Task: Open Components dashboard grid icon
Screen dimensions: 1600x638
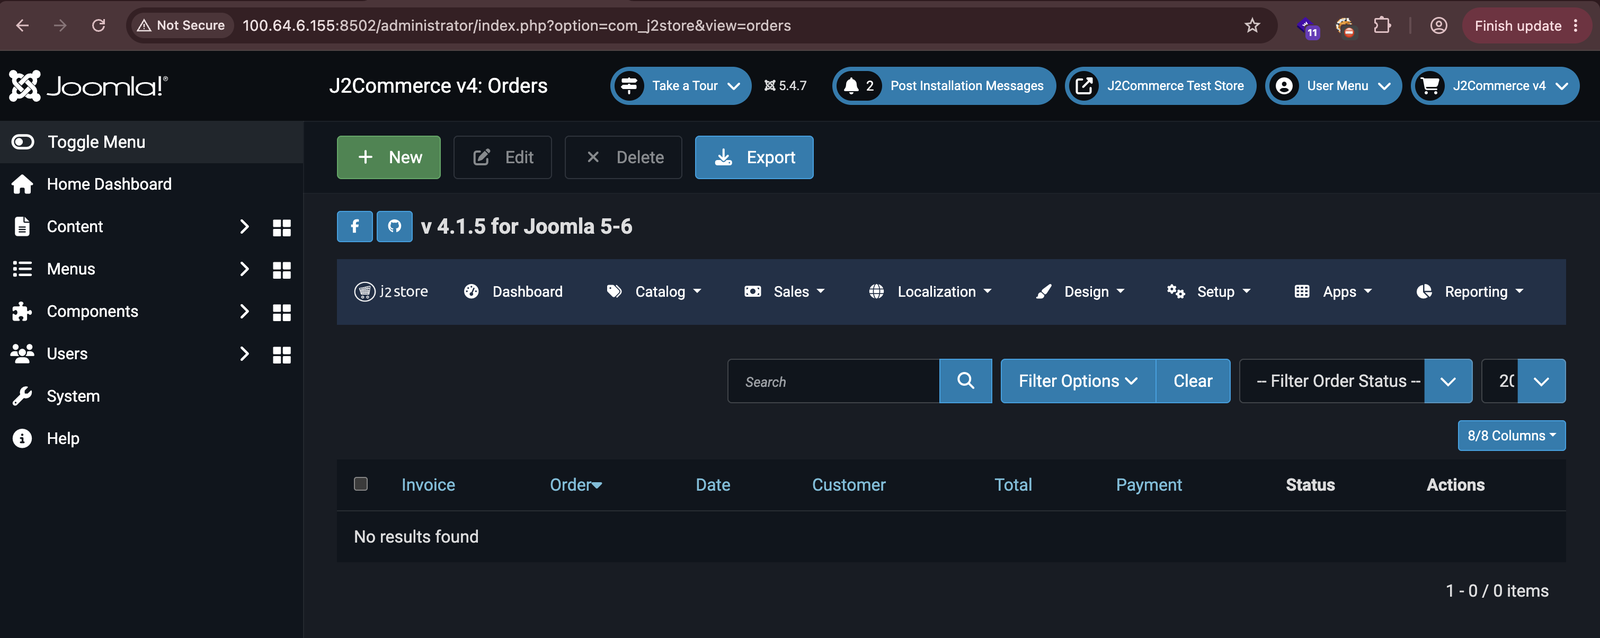Action: pos(282,313)
